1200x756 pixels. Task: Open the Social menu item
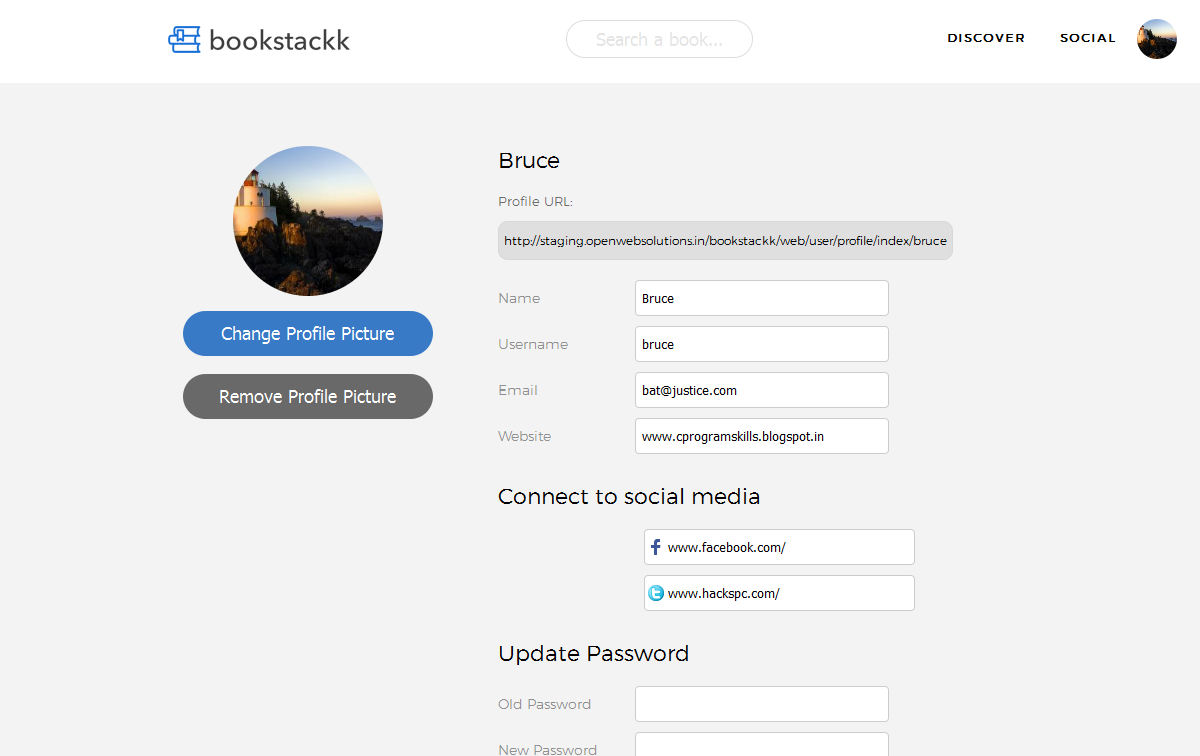point(1087,38)
